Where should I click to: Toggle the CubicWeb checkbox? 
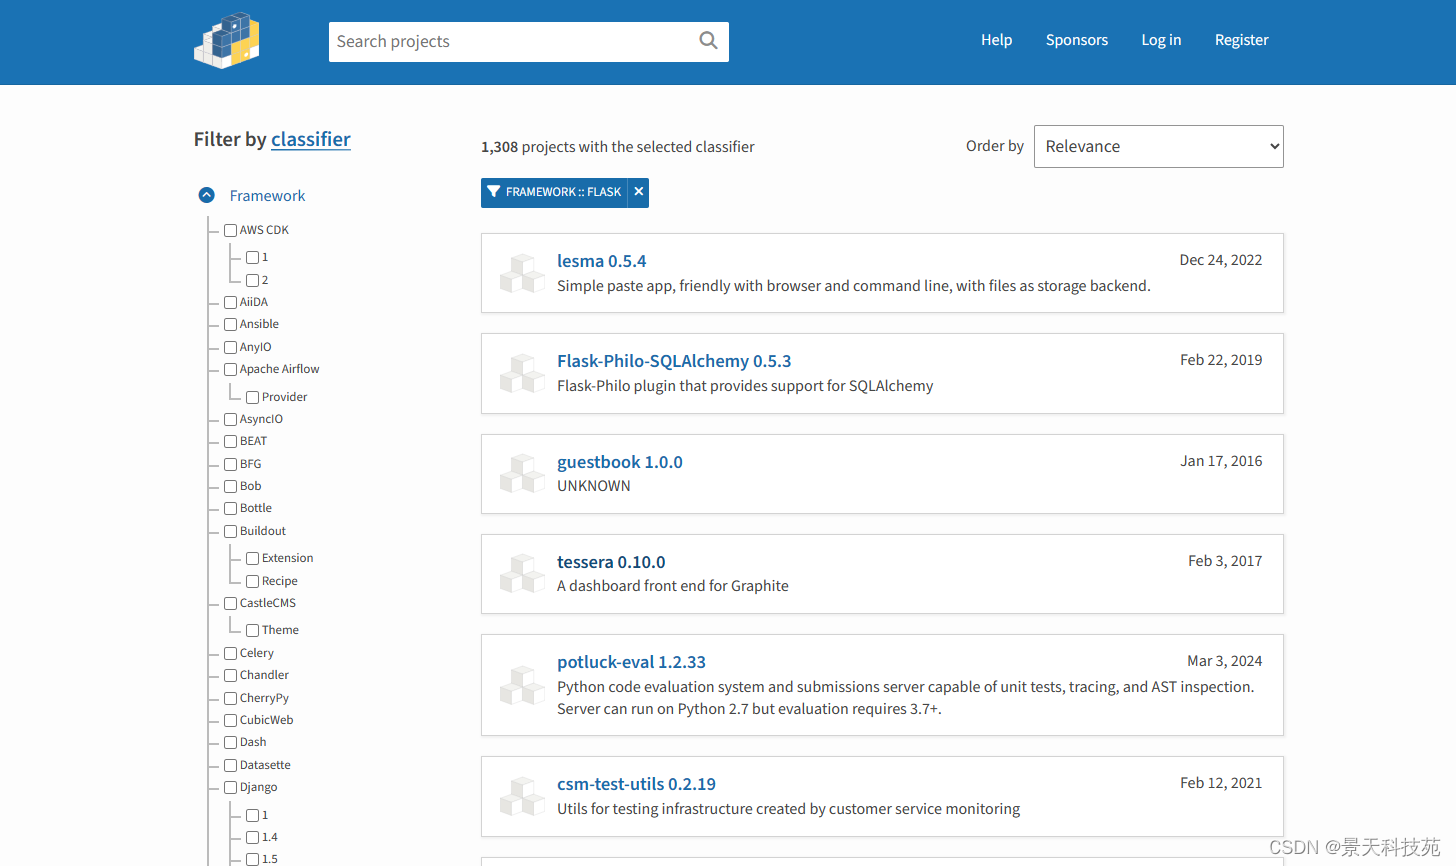[231, 720]
